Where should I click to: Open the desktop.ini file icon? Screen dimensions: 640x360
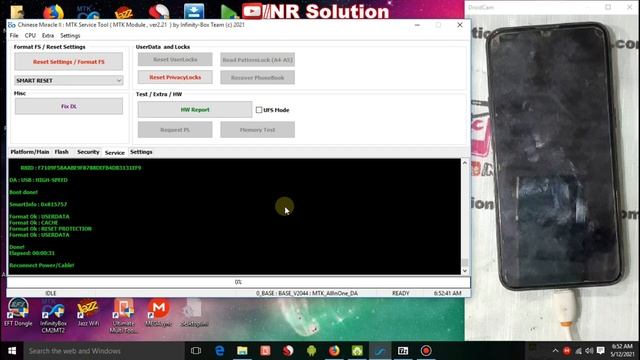pyautogui.click(x=194, y=313)
